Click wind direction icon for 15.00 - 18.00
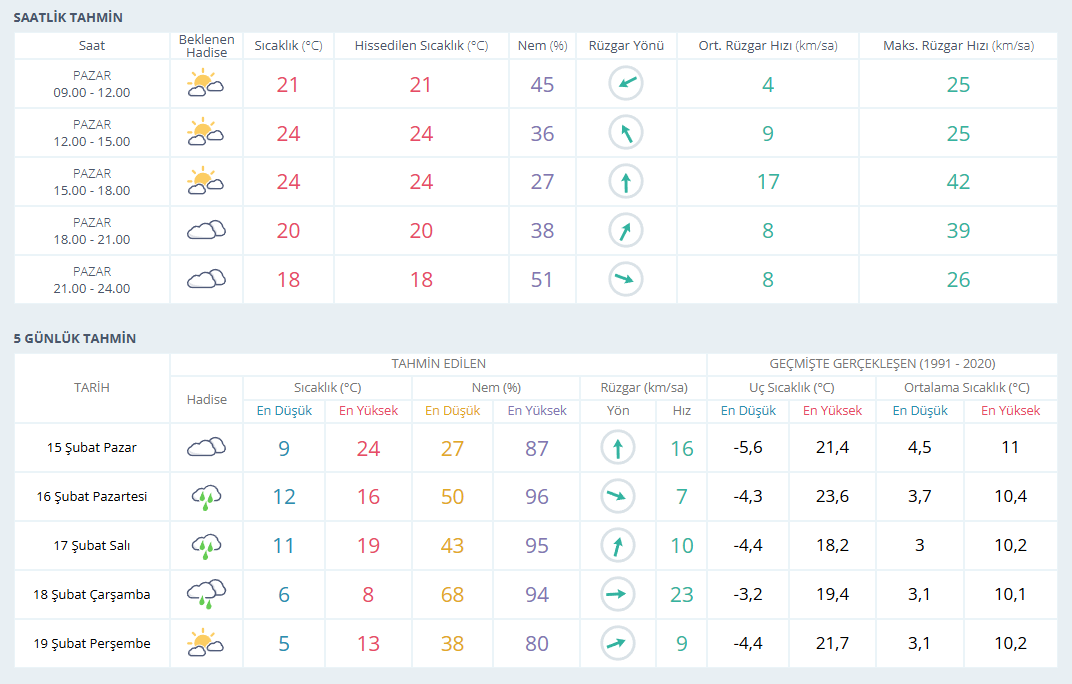The height and width of the screenshot is (684, 1072). [626, 182]
